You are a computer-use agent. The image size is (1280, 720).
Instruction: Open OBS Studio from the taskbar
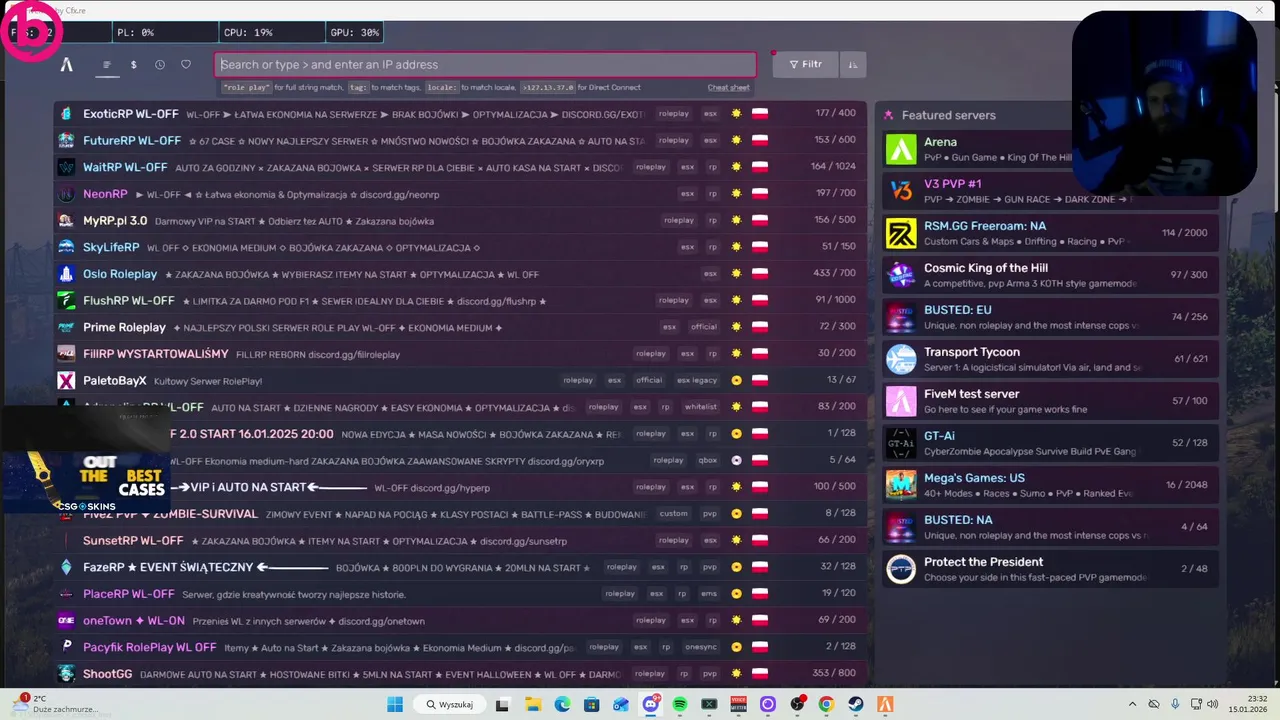(797, 705)
